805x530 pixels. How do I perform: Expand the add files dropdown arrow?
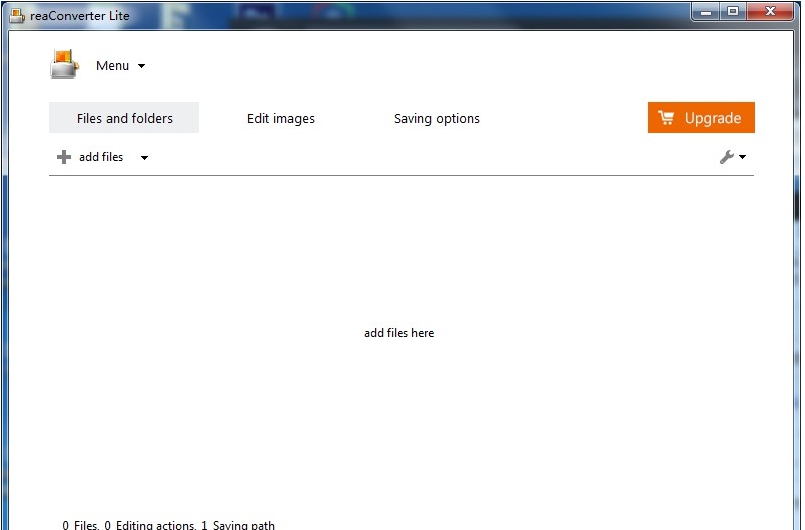click(x=144, y=158)
